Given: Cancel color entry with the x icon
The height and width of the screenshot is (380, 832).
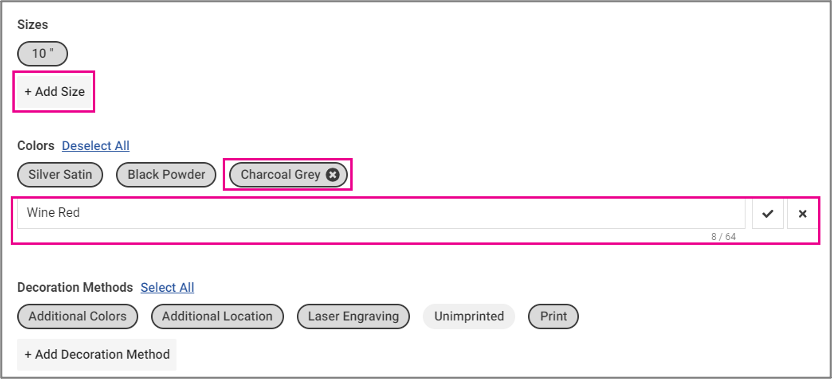Looking at the screenshot, I should pyautogui.click(x=802, y=213).
